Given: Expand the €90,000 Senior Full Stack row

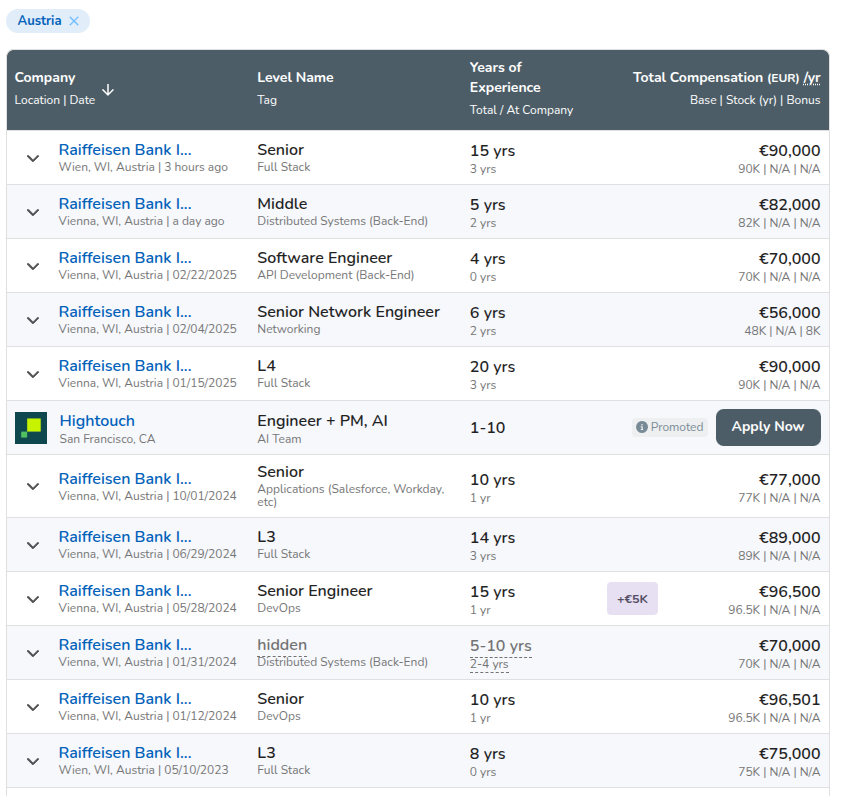Looking at the screenshot, I should click(33, 158).
